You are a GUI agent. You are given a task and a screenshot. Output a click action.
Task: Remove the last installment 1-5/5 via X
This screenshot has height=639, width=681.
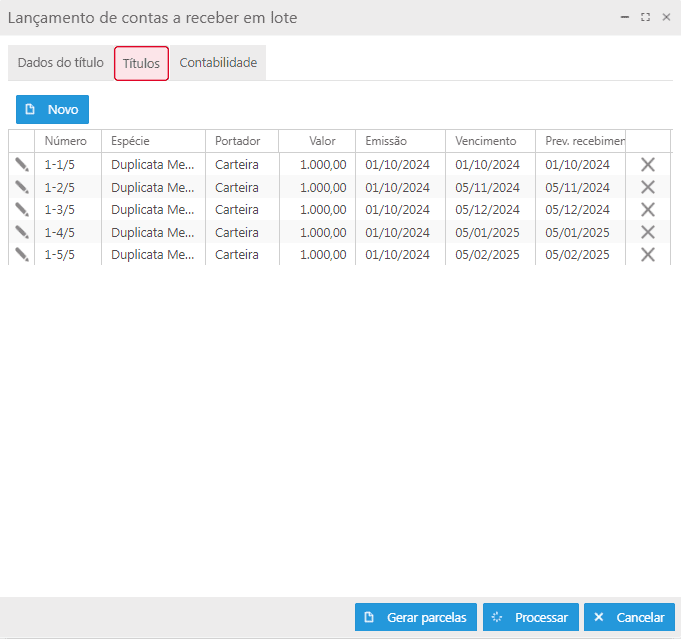(648, 254)
